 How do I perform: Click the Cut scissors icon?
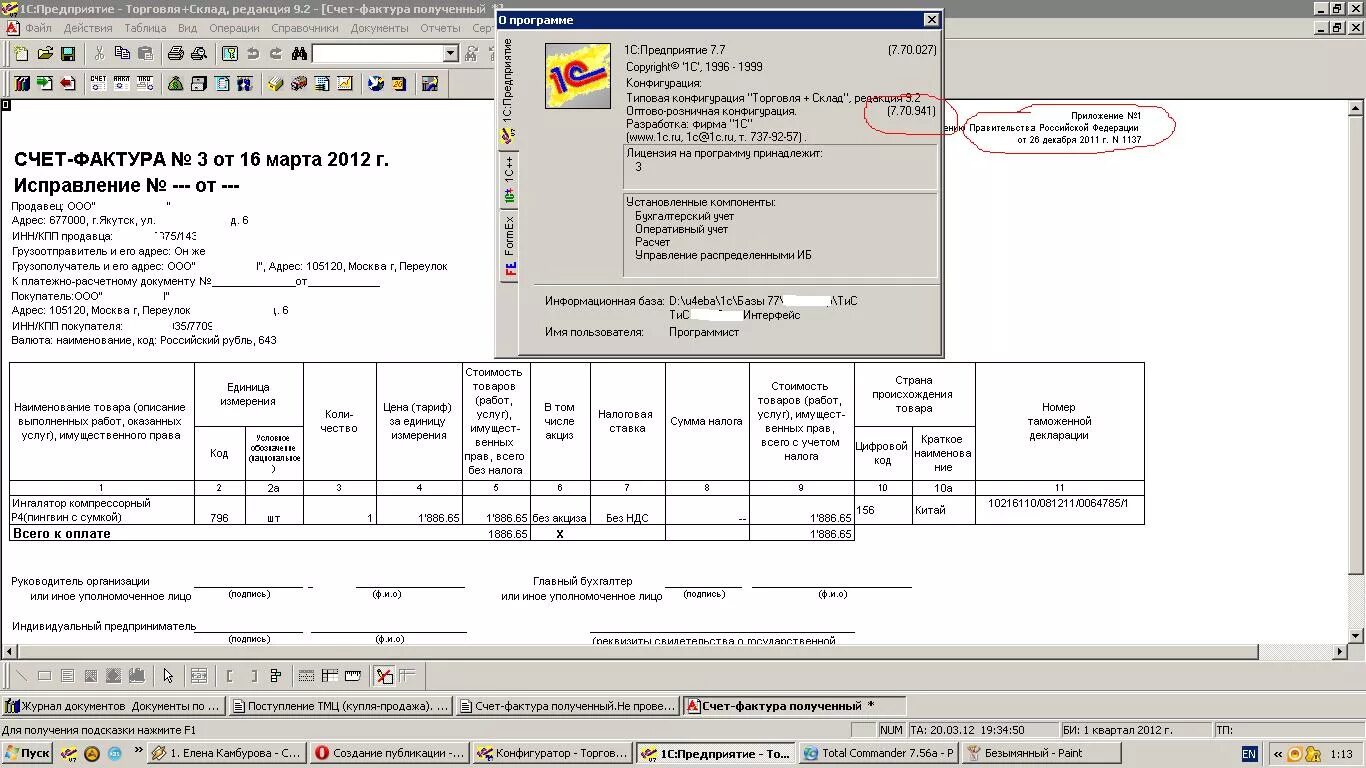pos(99,54)
